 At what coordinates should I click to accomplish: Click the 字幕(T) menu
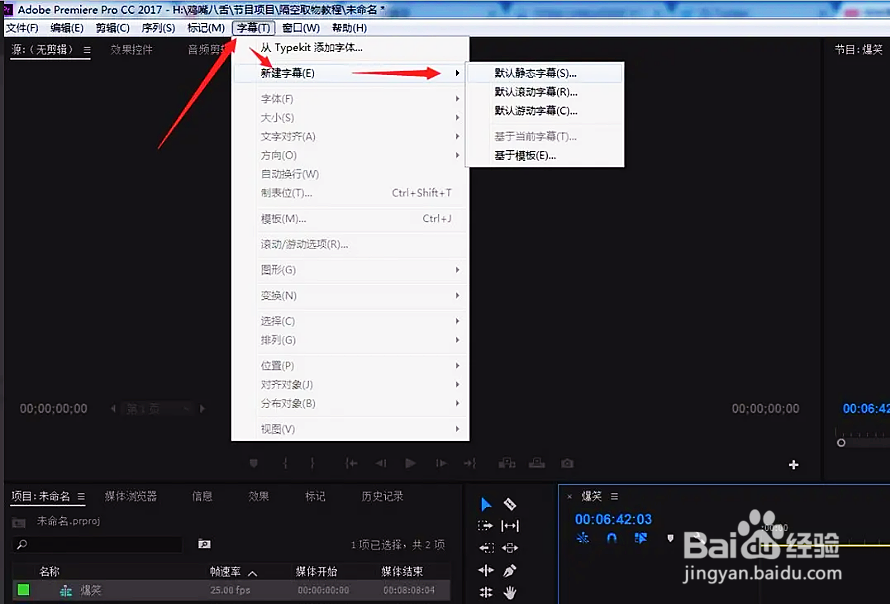point(254,28)
